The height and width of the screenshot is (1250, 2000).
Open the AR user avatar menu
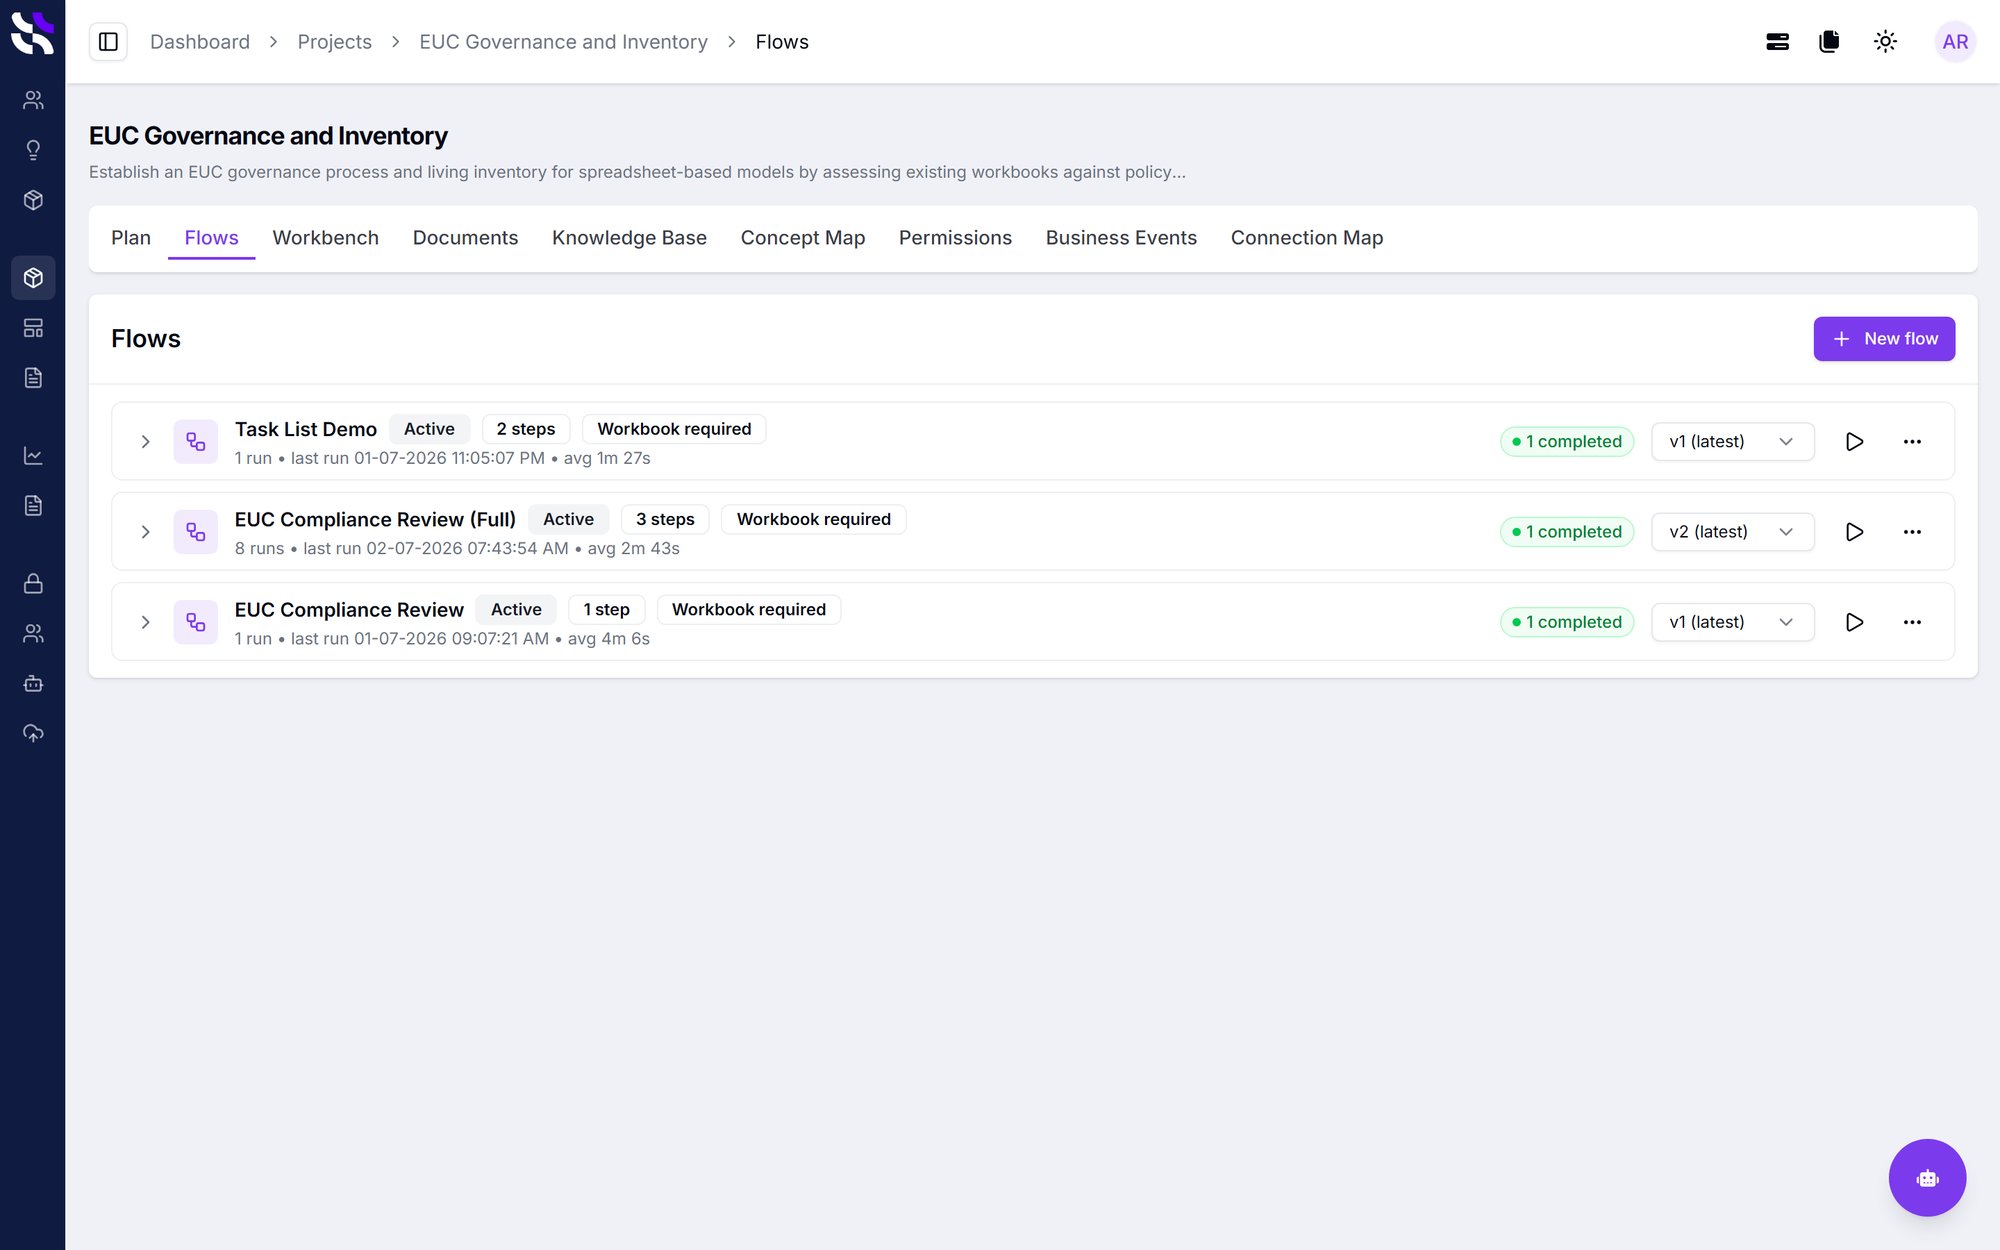coord(1955,42)
